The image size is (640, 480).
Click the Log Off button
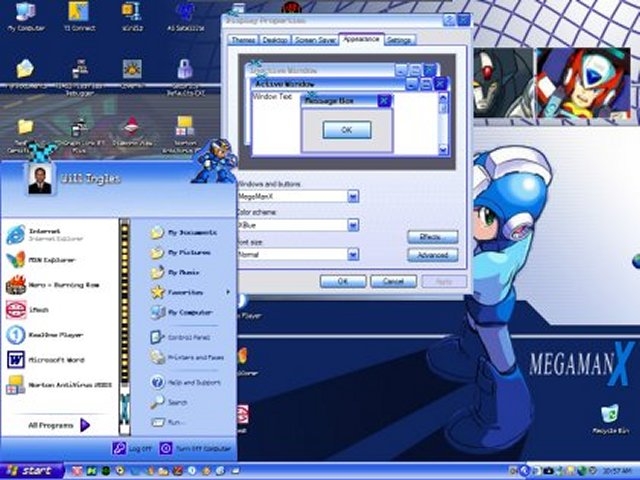[x=132, y=449]
